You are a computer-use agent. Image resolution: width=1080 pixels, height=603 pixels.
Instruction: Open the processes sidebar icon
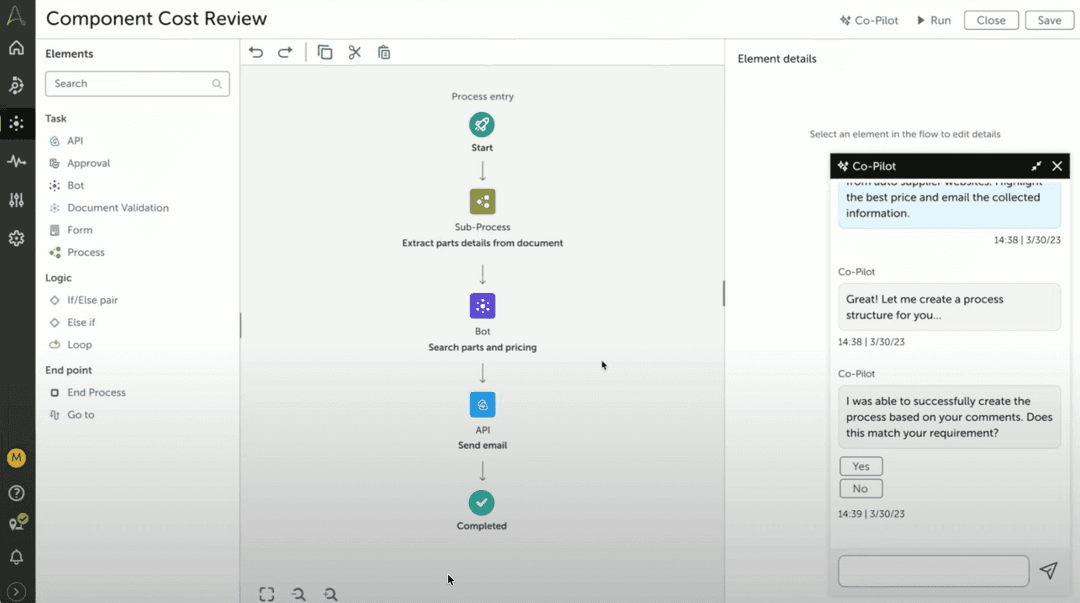tap(17, 123)
